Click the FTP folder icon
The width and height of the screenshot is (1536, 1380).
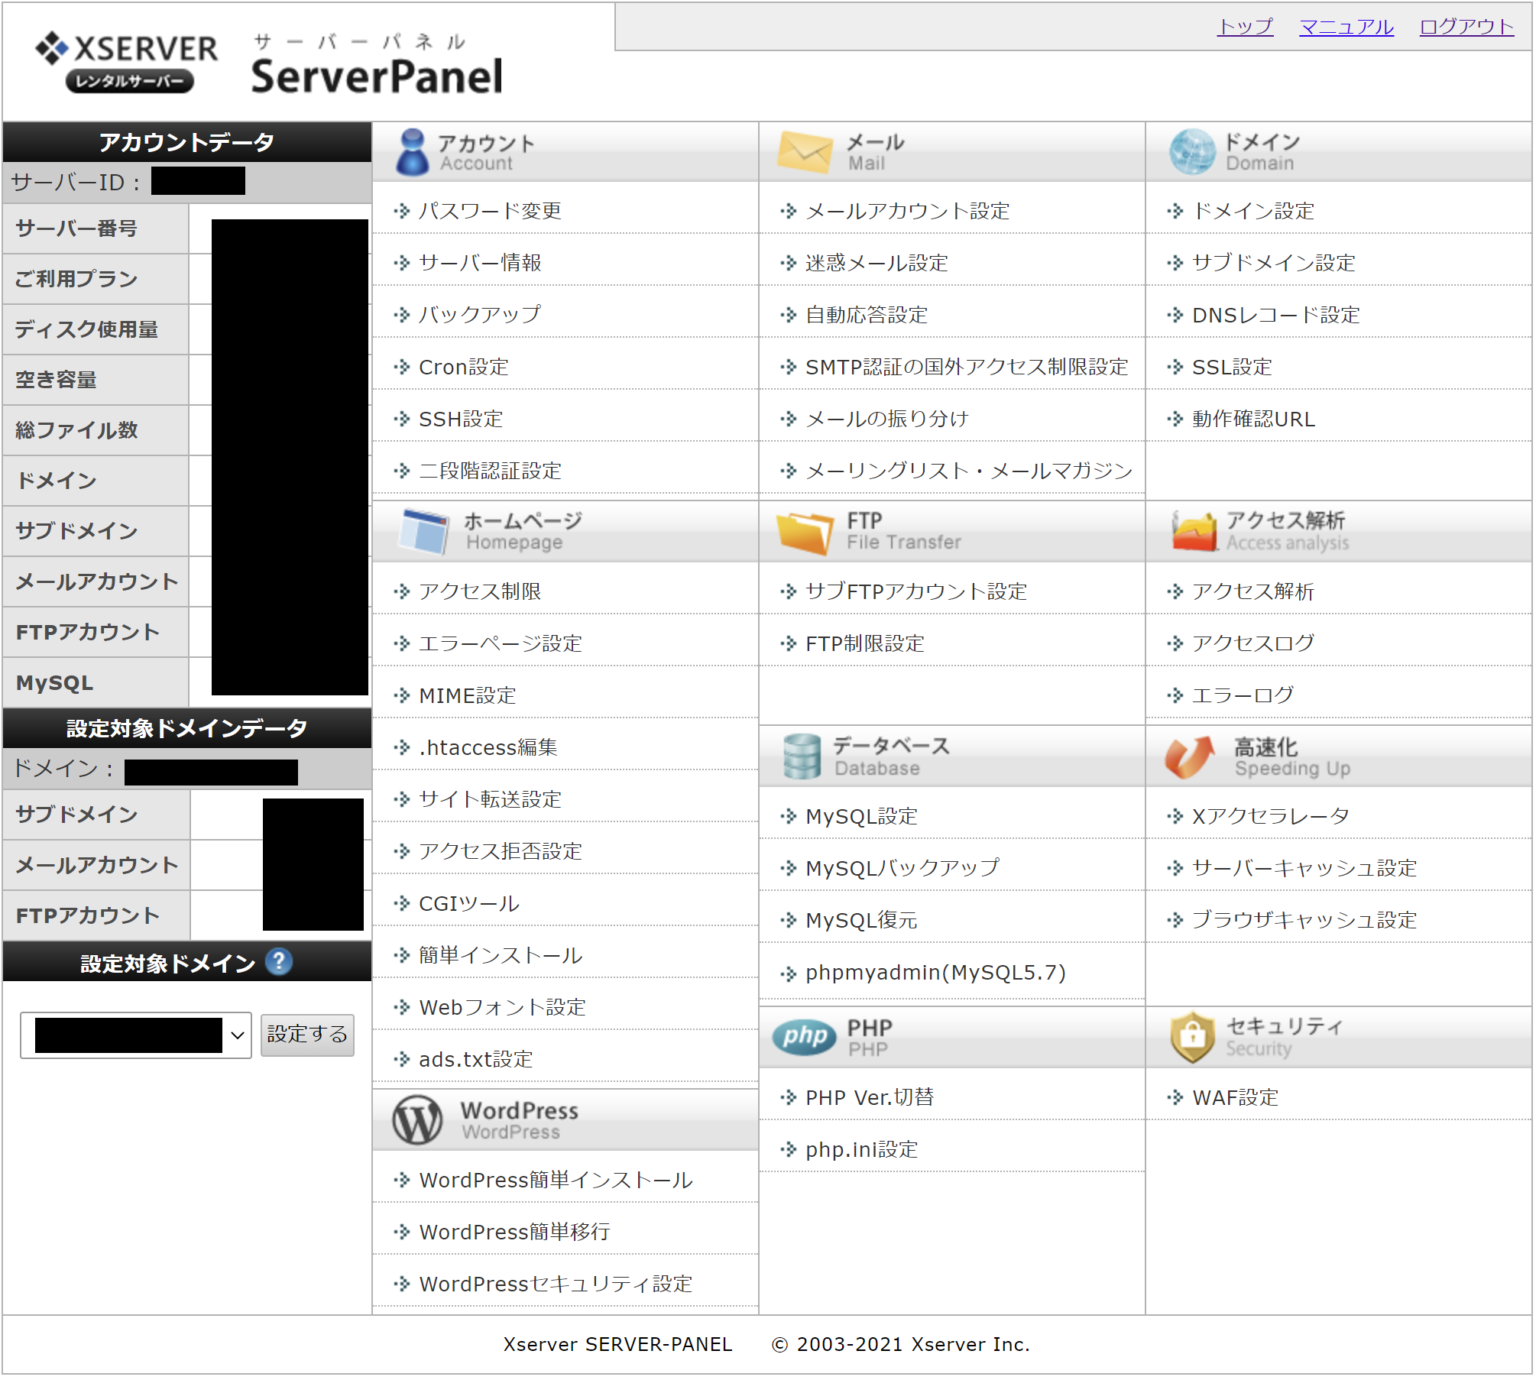click(802, 530)
